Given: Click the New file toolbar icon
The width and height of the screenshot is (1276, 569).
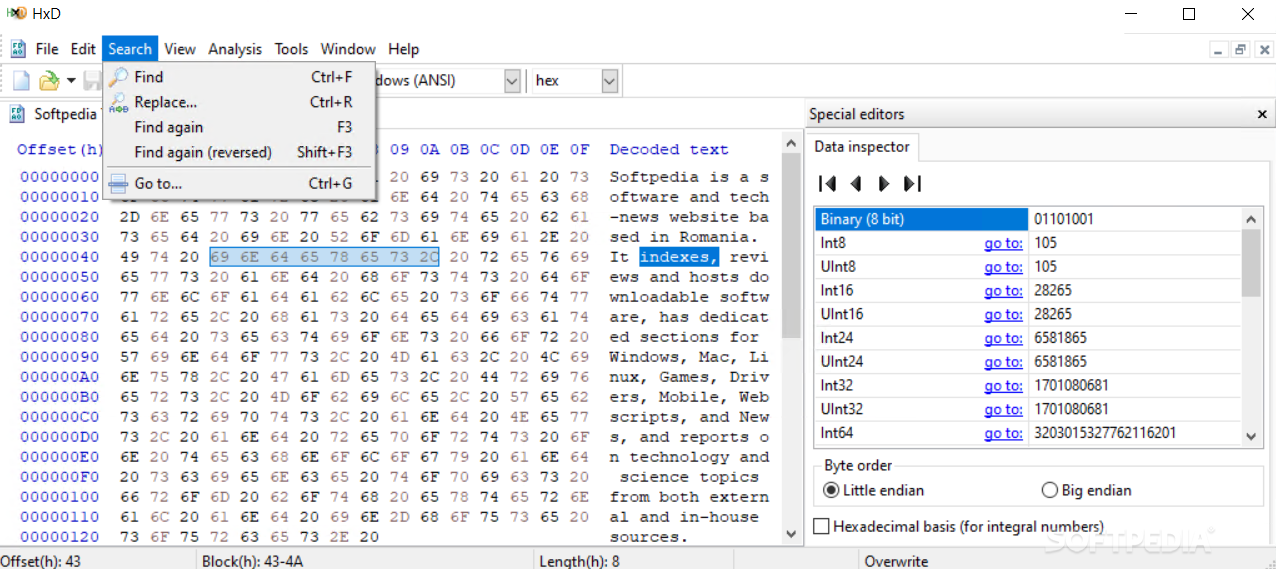Looking at the screenshot, I should tap(21, 81).
